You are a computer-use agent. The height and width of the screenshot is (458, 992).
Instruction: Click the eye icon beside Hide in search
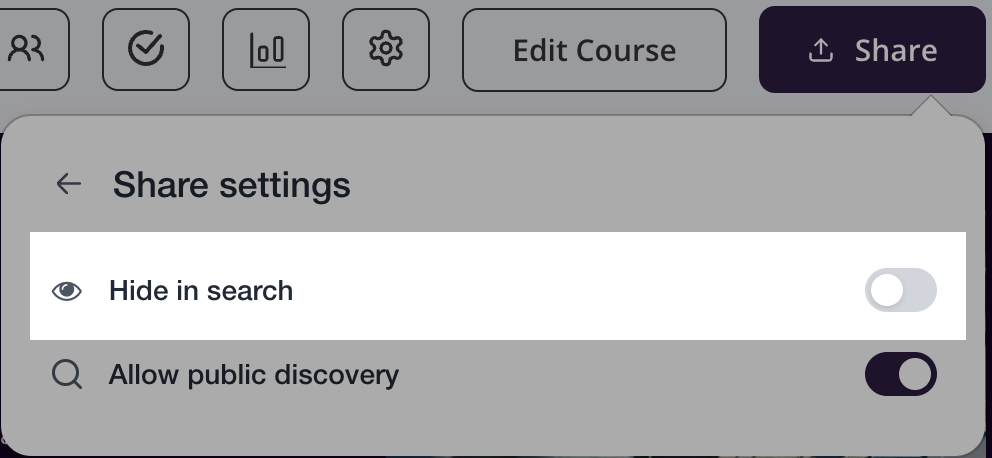[67, 291]
